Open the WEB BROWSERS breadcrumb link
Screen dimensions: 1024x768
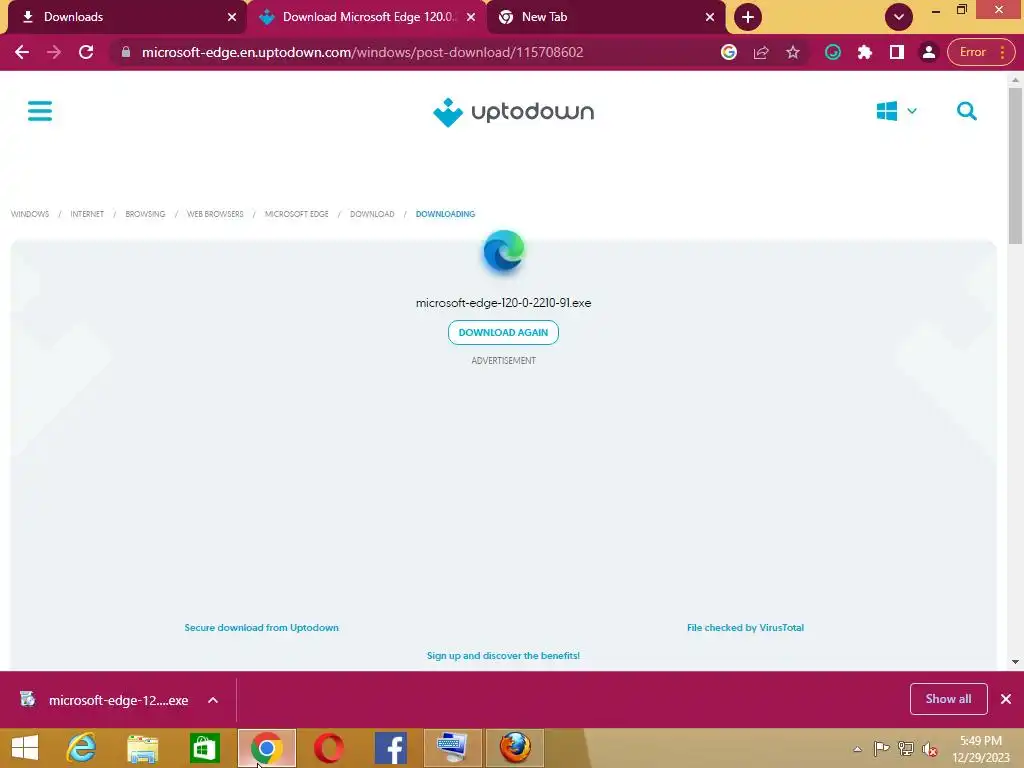pos(215,214)
